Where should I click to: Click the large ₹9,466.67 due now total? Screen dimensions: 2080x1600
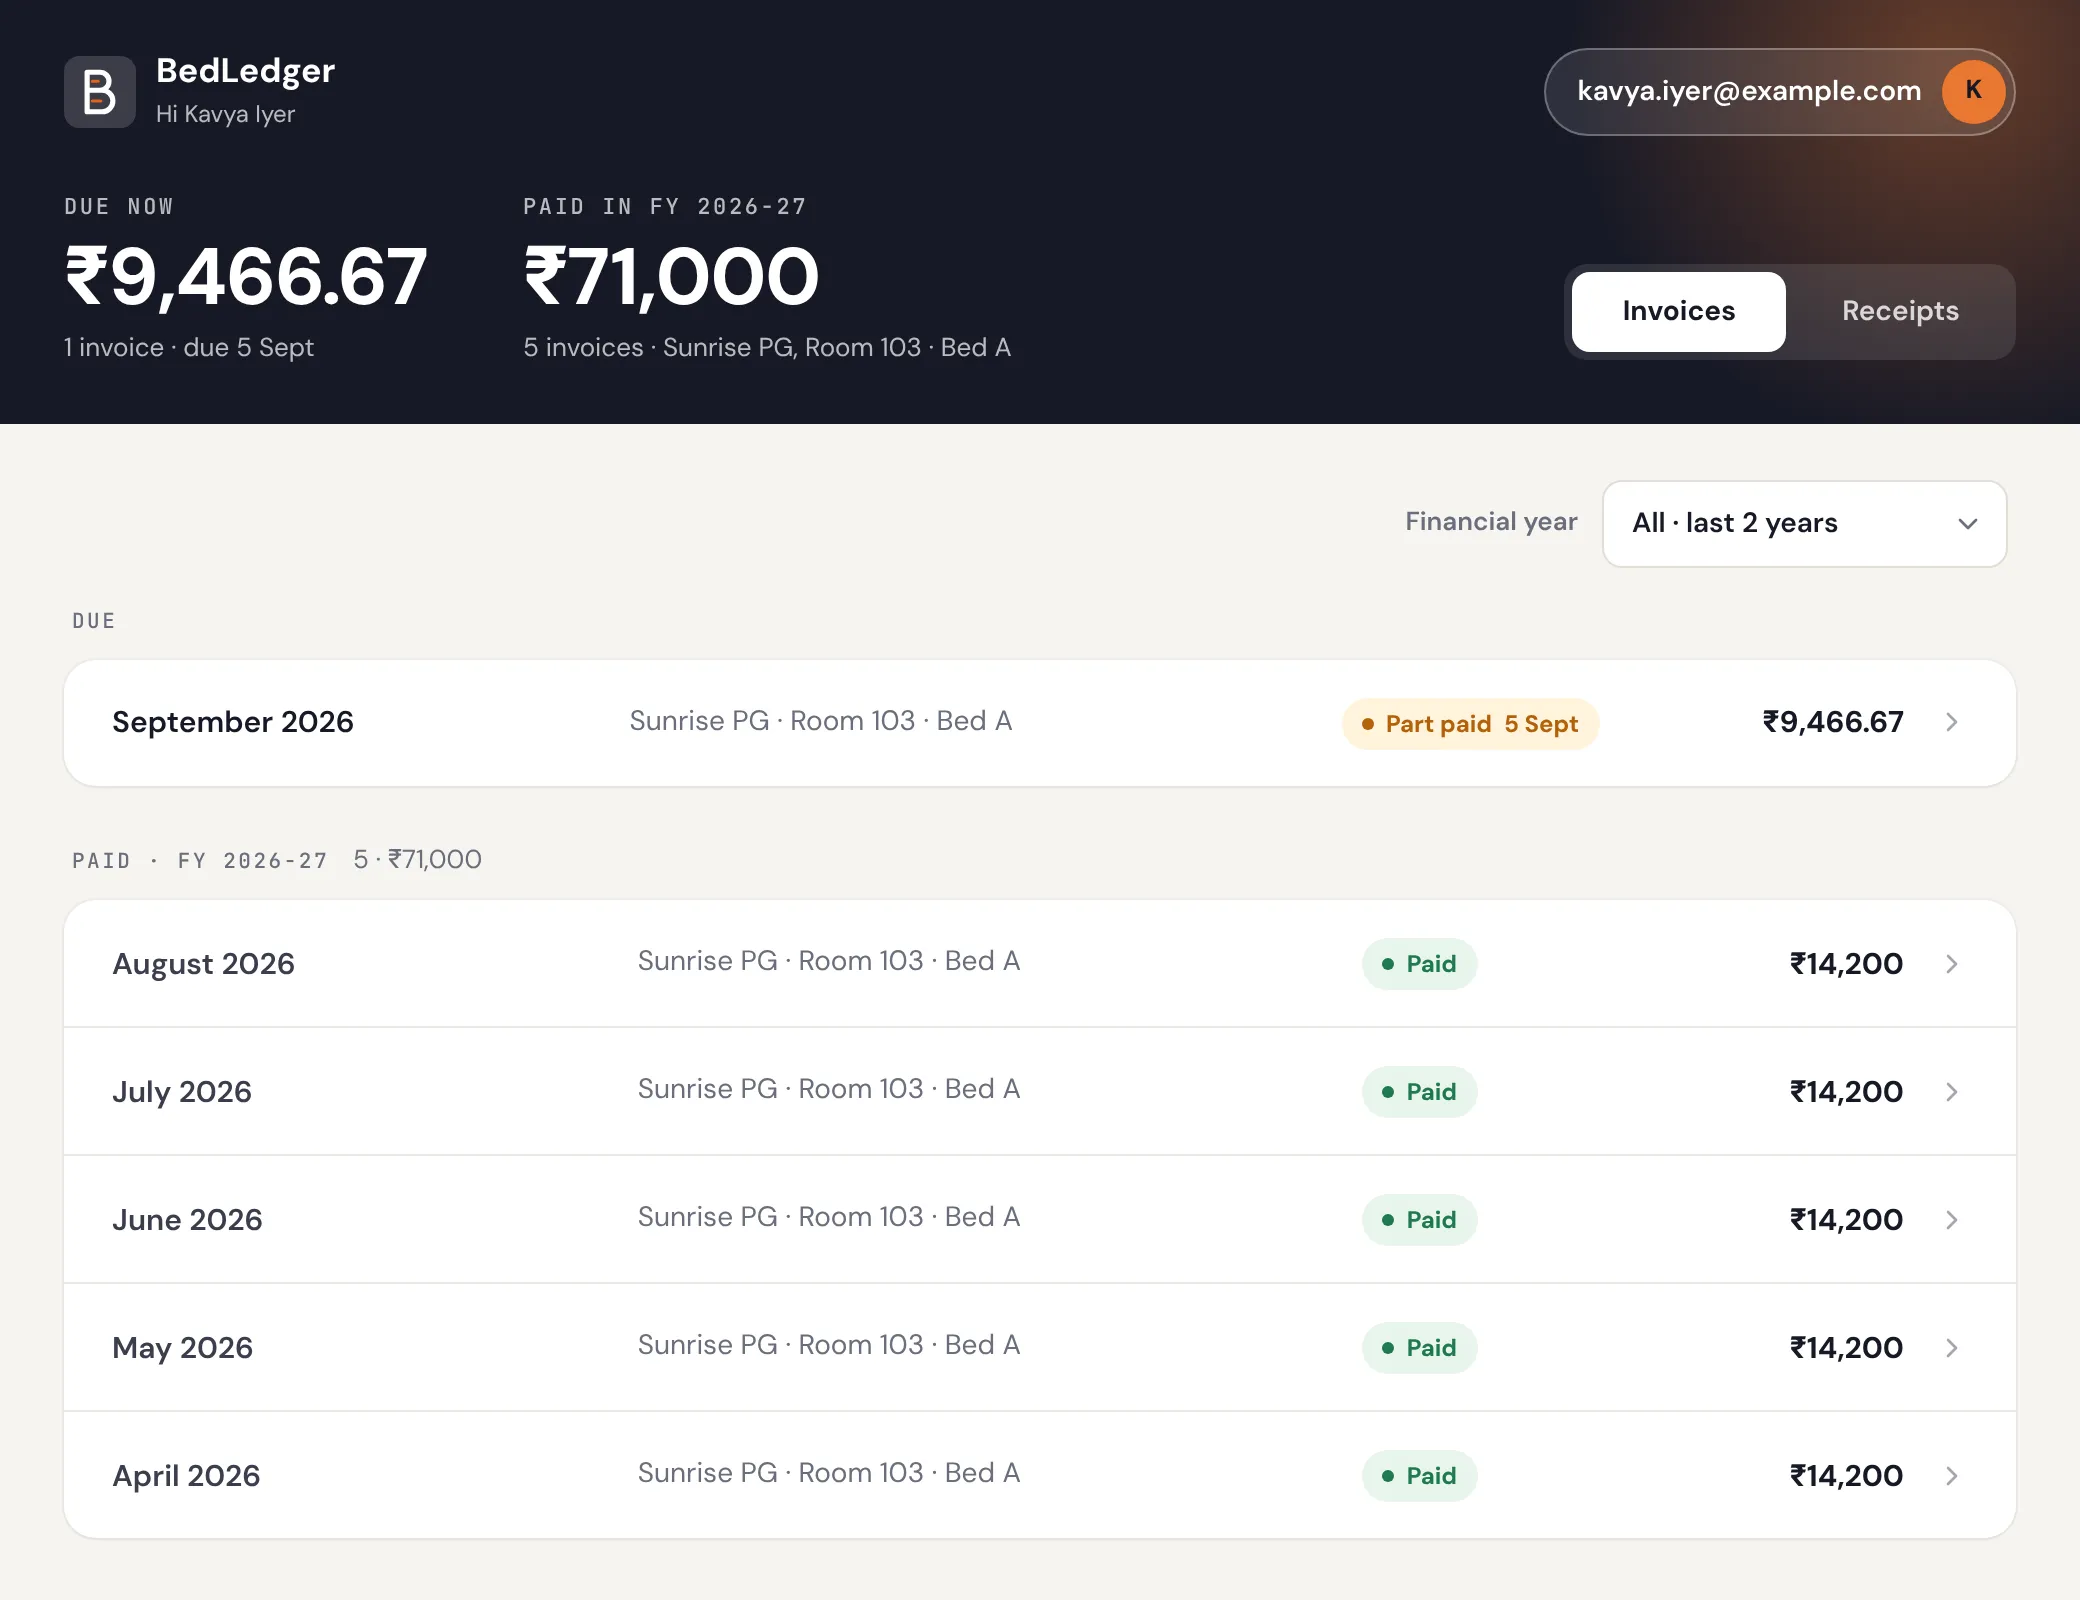246,277
